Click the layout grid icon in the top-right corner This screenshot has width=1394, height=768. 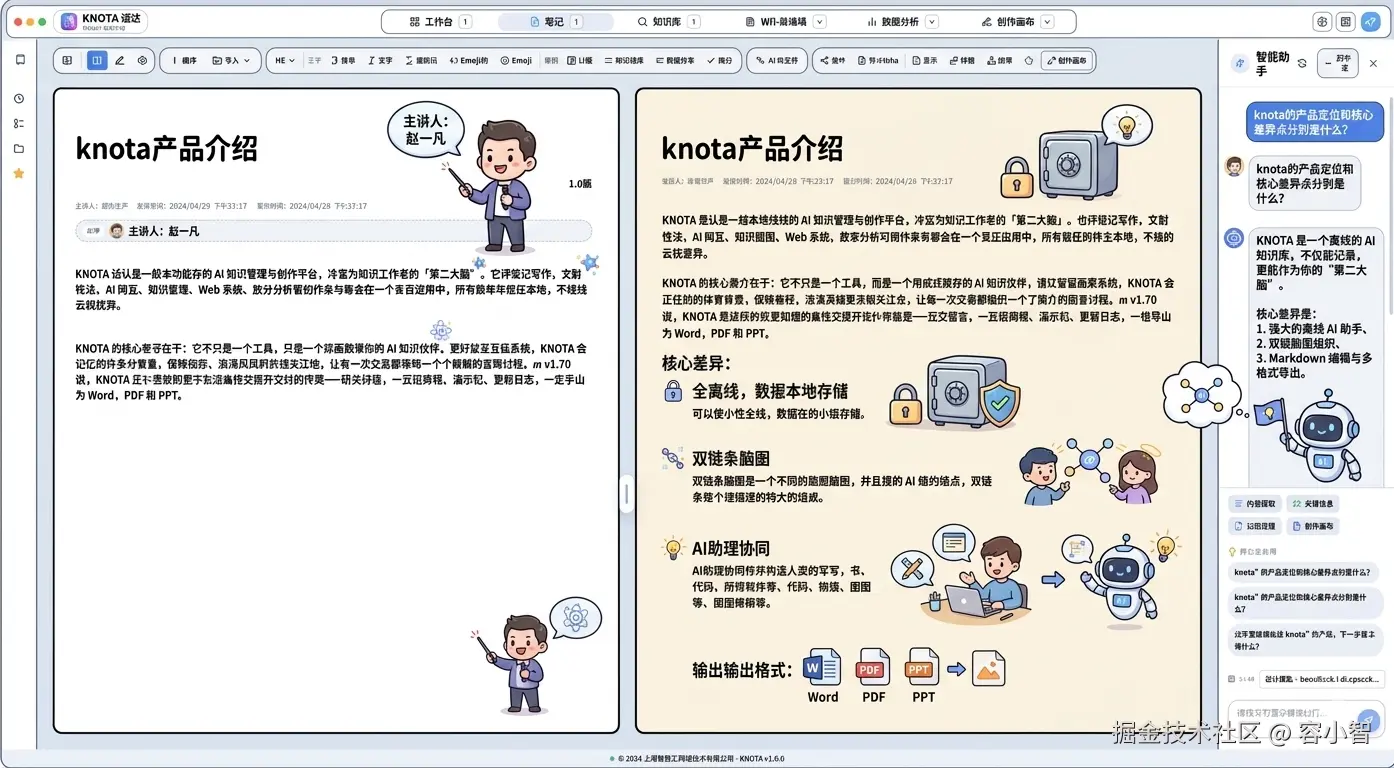[1345, 21]
